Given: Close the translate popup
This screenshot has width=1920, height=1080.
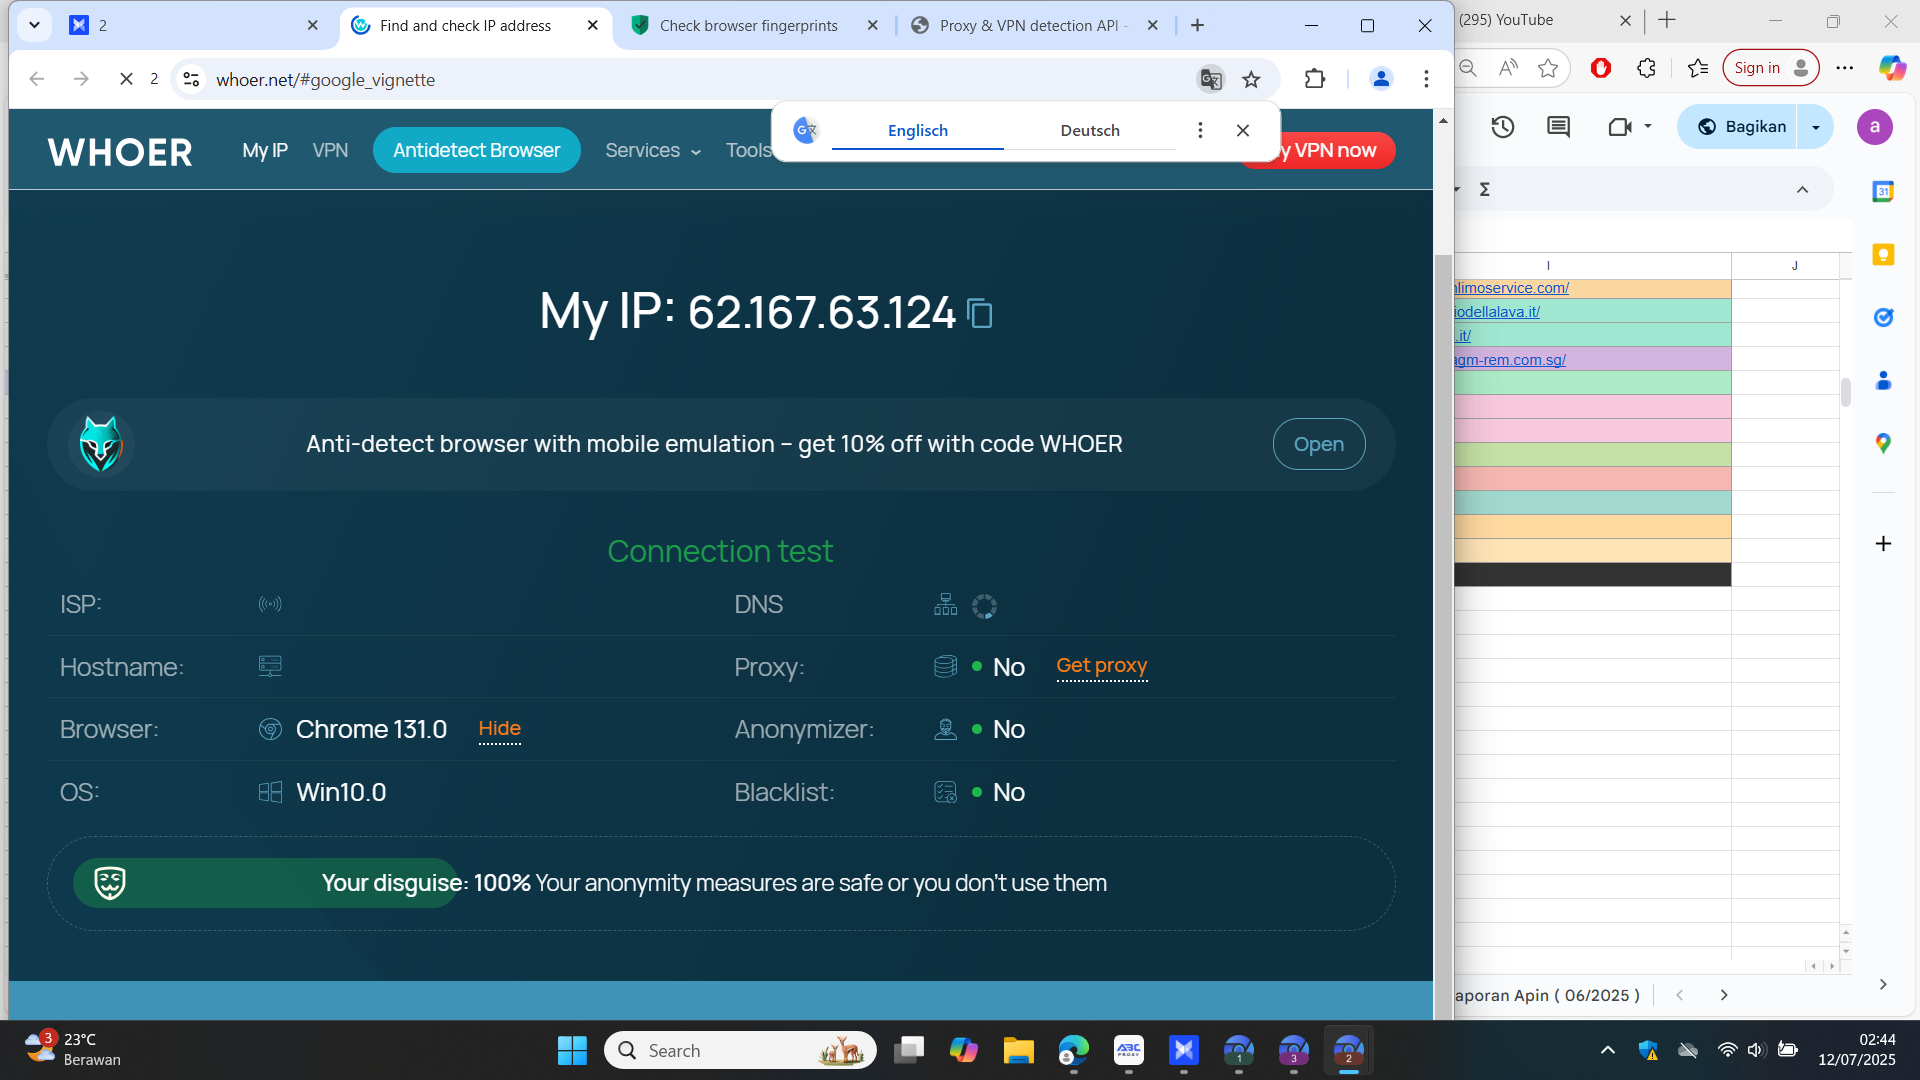Looking at the screenshot, I should point(1243,130).
